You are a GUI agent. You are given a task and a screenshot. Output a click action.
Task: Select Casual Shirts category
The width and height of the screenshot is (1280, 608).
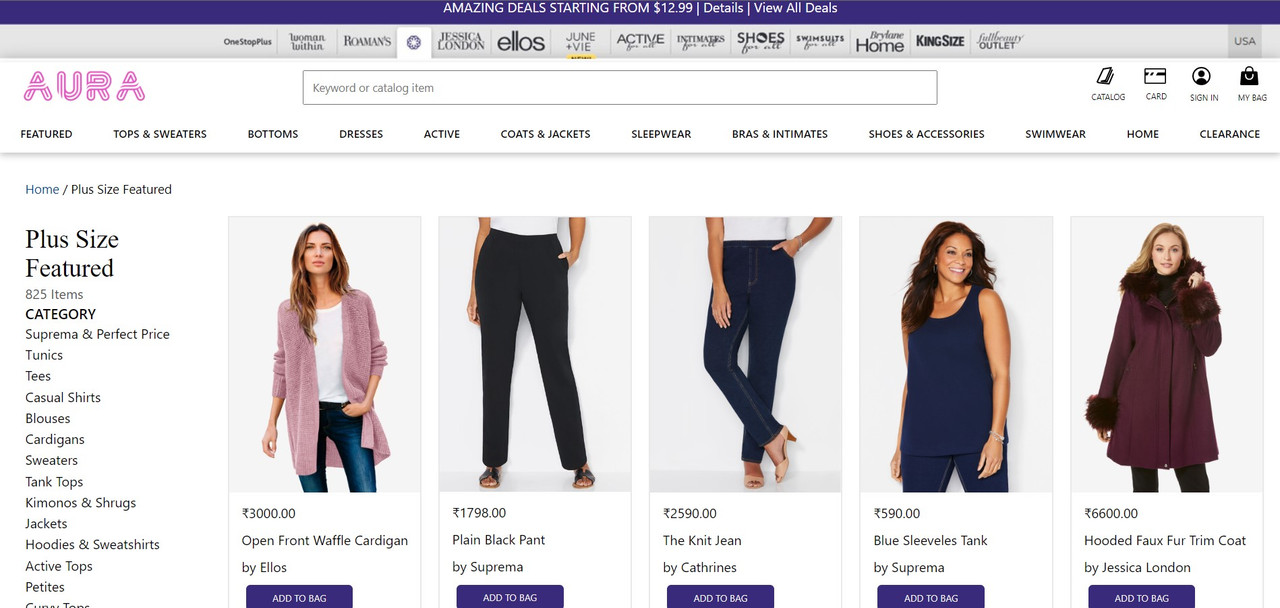[x=63, y=397]
